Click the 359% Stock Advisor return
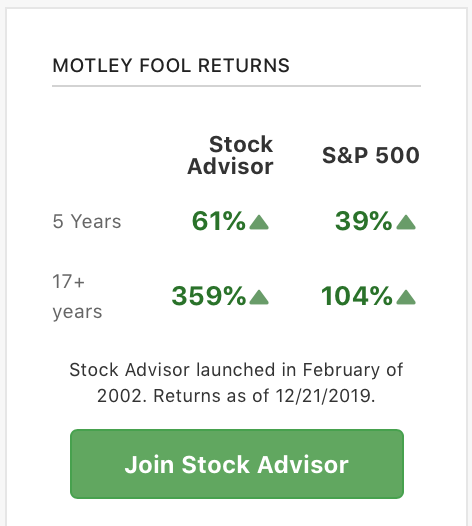The height and width of the screenshot is (526, 472). [x=209, y=296]
